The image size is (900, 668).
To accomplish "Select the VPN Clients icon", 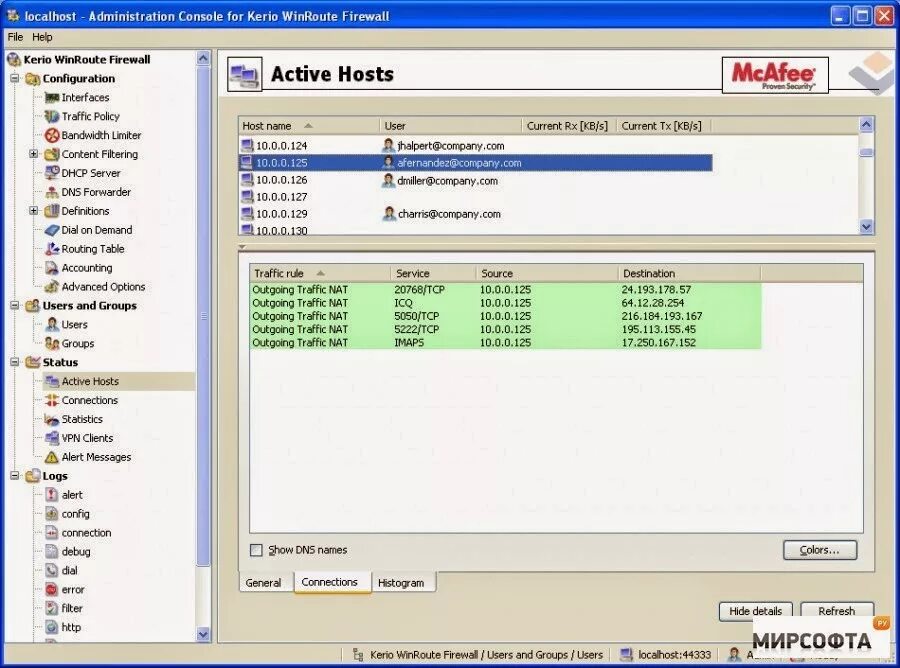I will [x=52, y=438].
